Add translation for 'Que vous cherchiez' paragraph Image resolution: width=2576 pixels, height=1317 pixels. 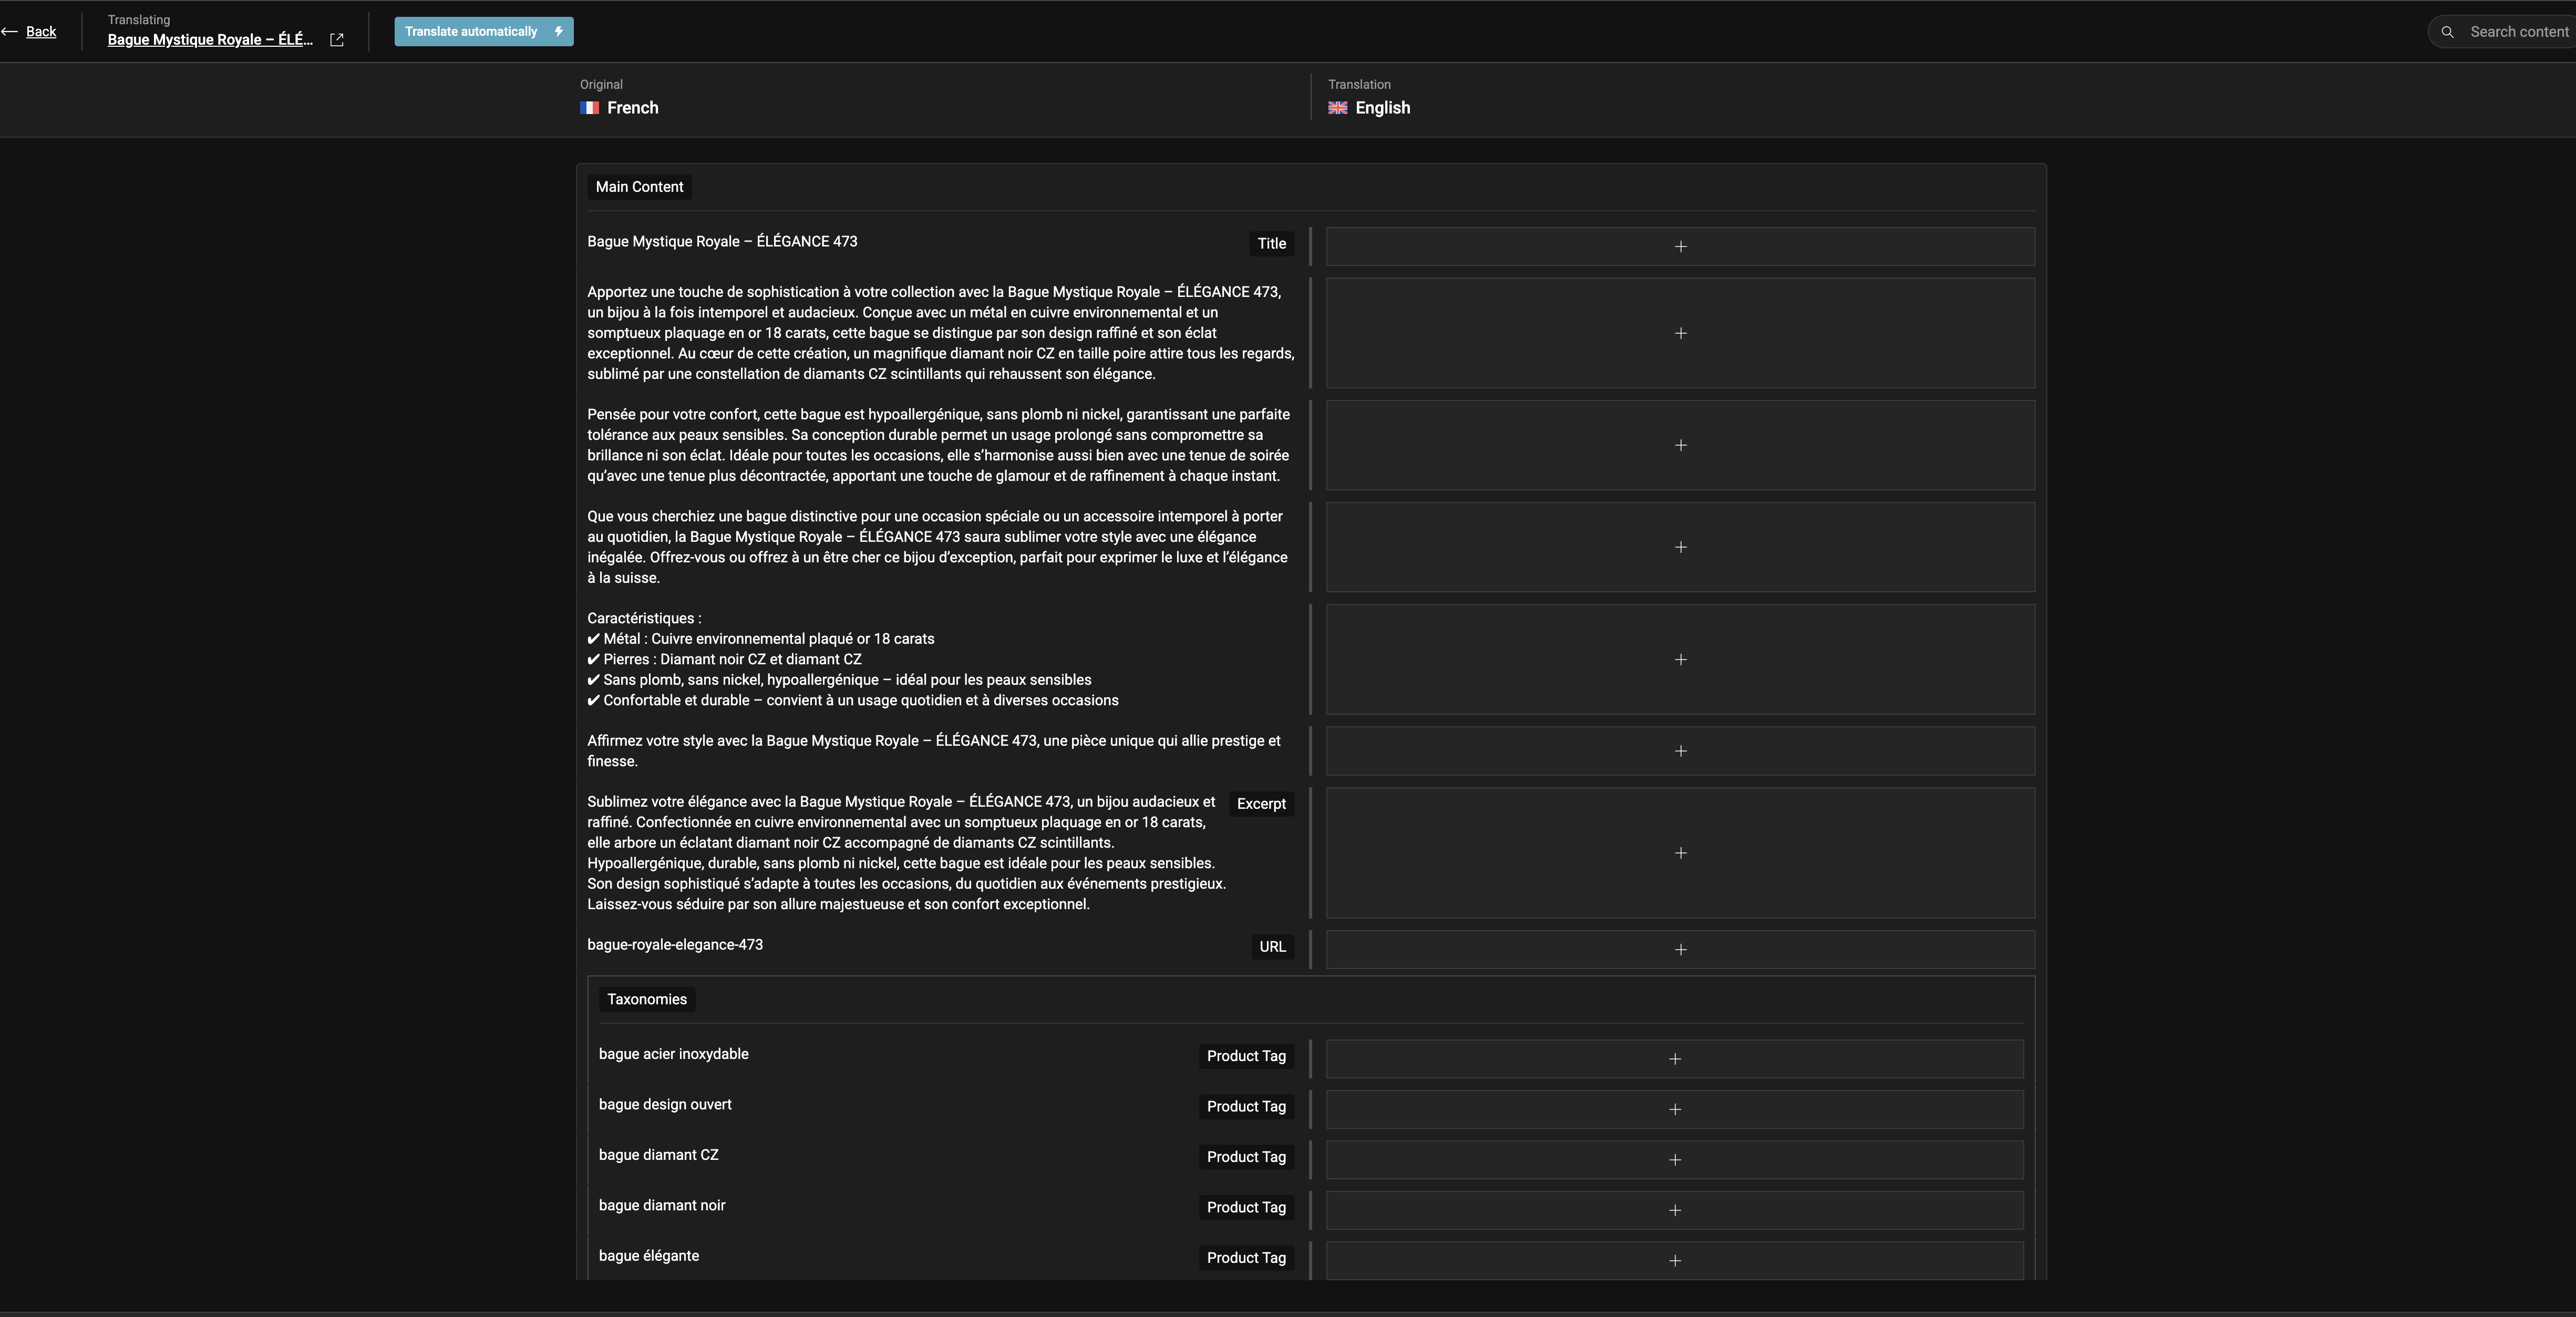pos(1680,547)
